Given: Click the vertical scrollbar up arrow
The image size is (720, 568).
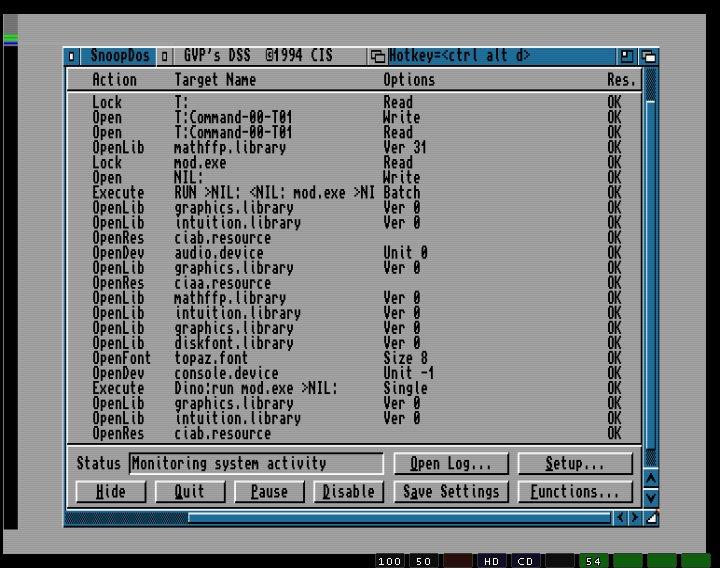Looking at the screenshot, I should coord(651,478).
